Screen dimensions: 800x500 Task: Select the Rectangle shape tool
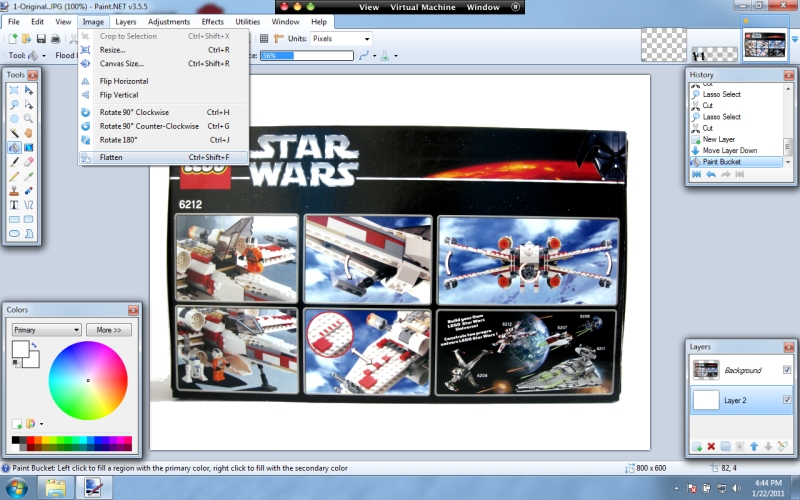[14, 219]
